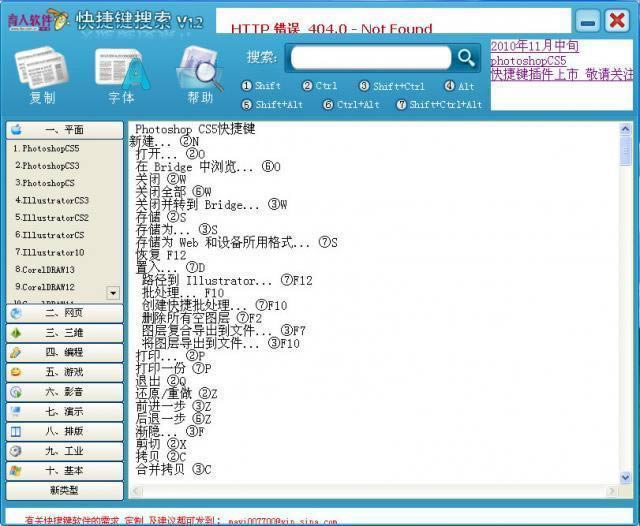Screen dimensions: 640x526
Task: Expand the 四、编程 category
Action: coord(64,352)
